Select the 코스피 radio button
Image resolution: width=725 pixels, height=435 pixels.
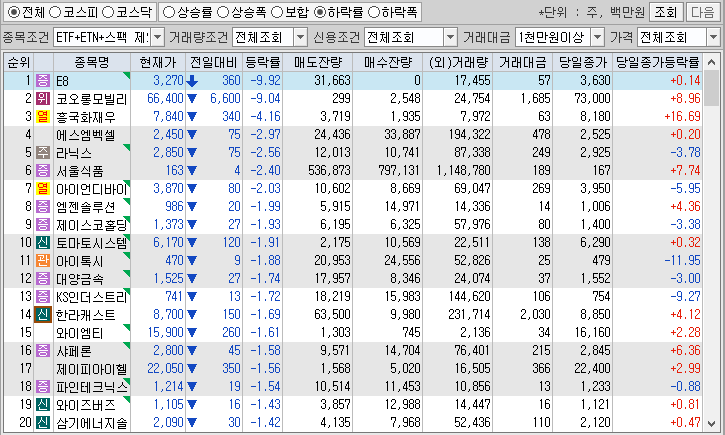coord(55,12)
